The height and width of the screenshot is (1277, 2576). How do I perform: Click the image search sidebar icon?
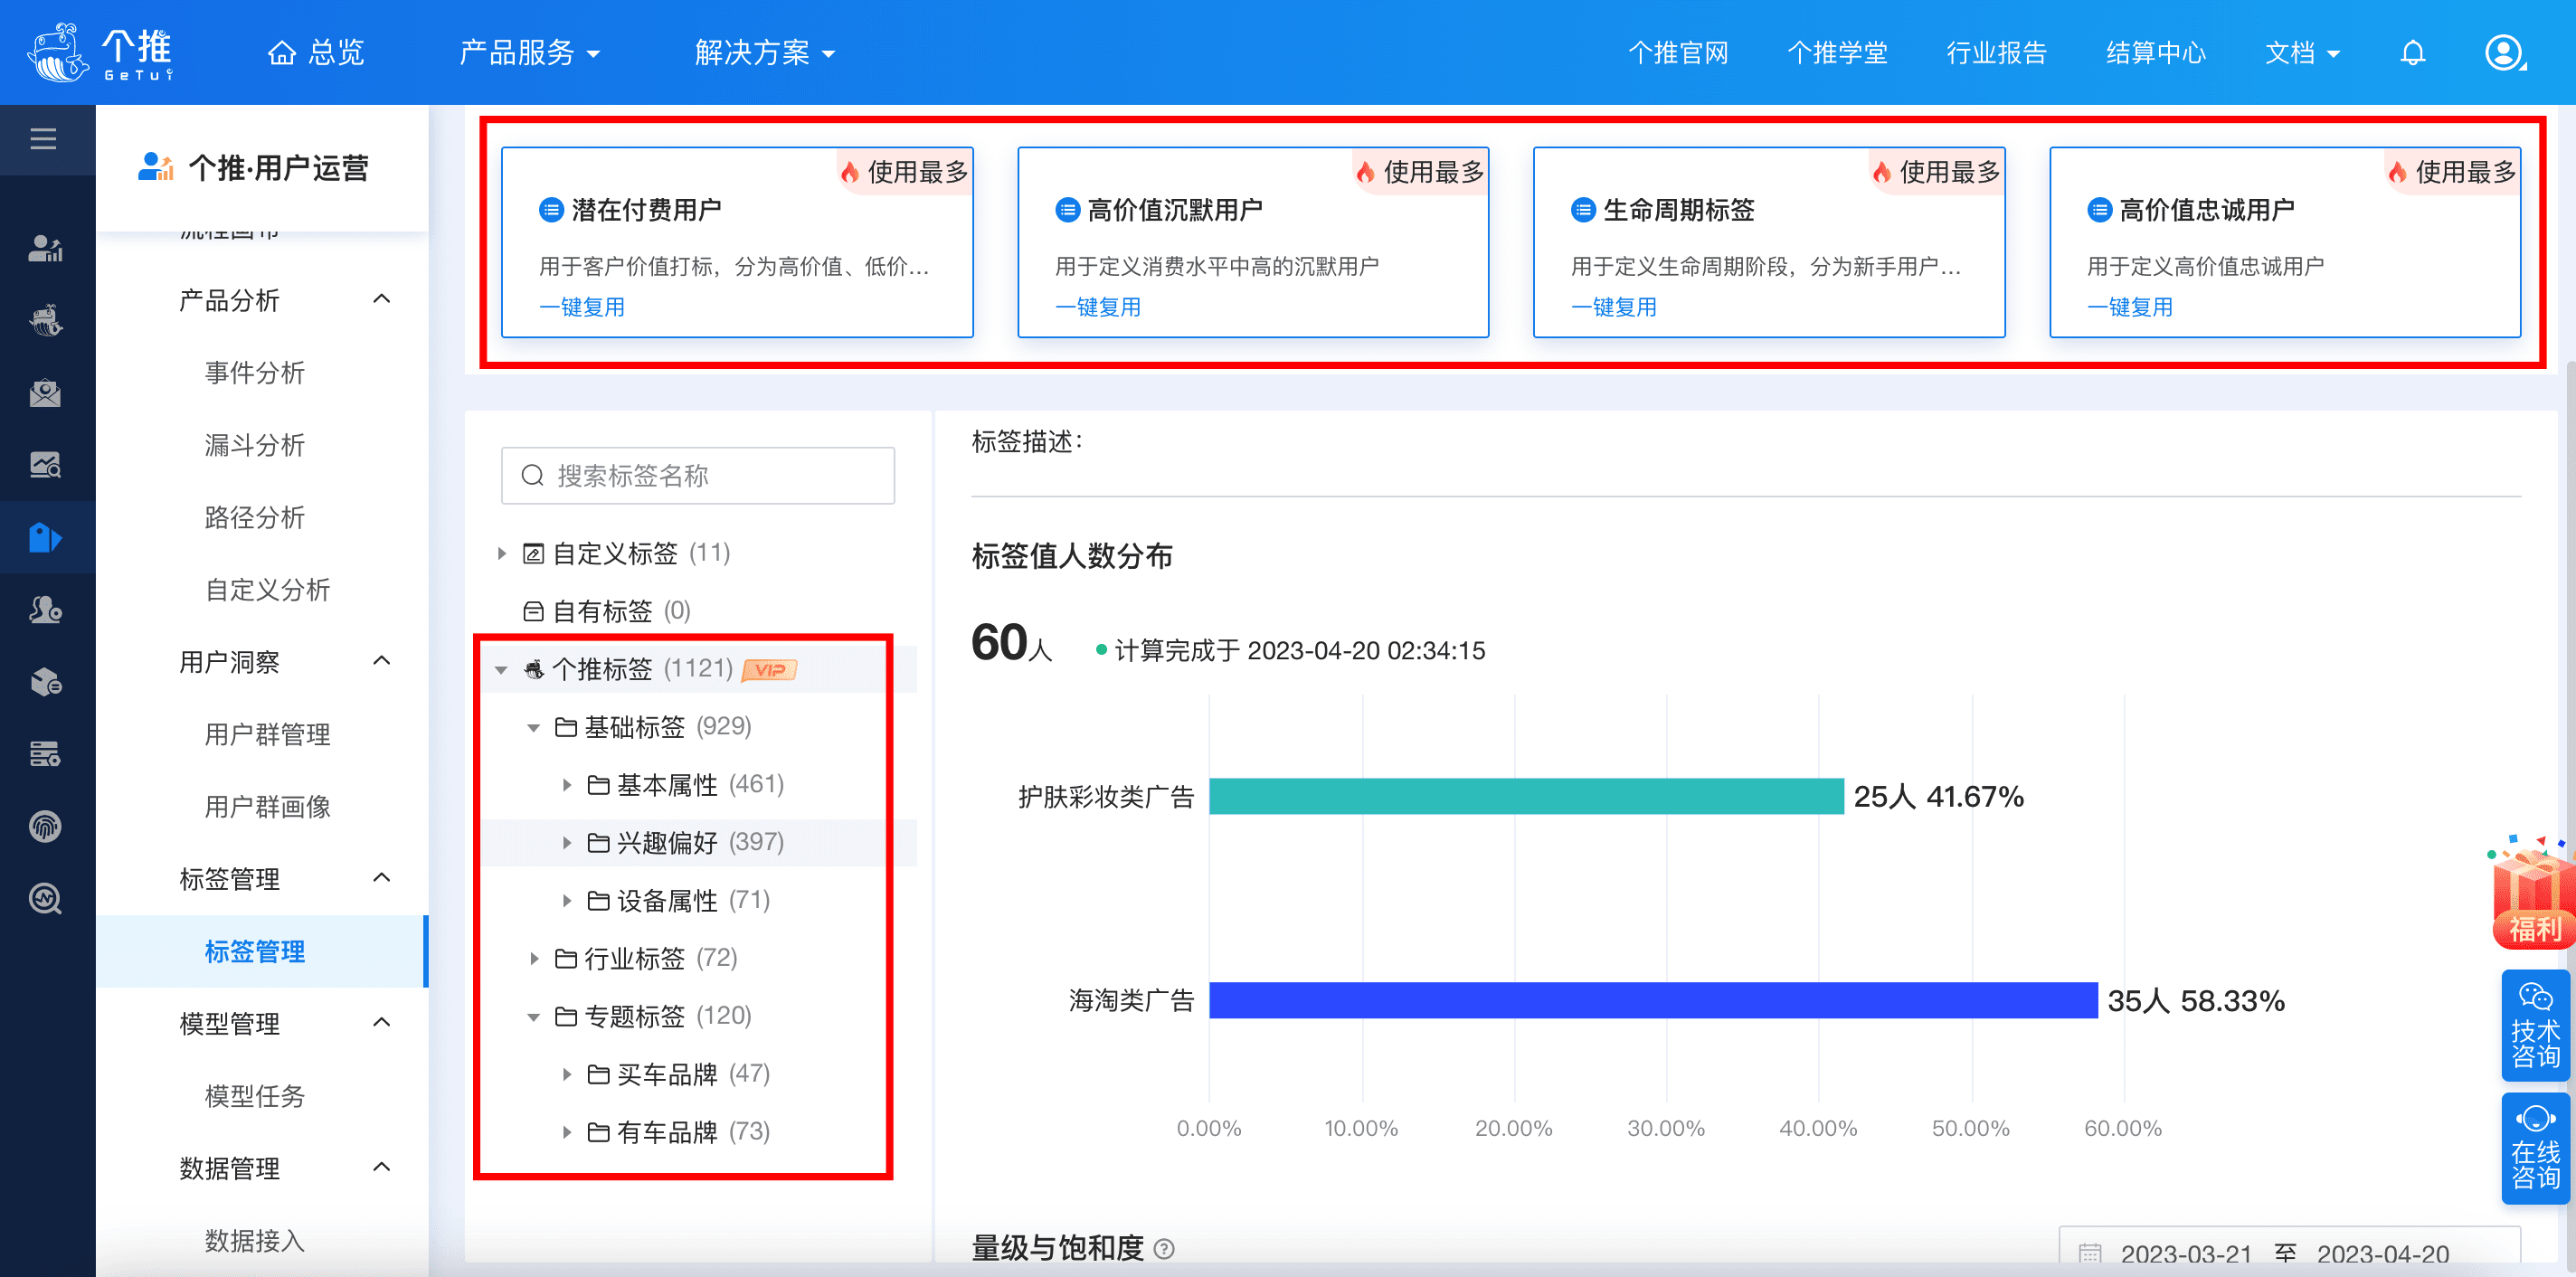(45, 465)
